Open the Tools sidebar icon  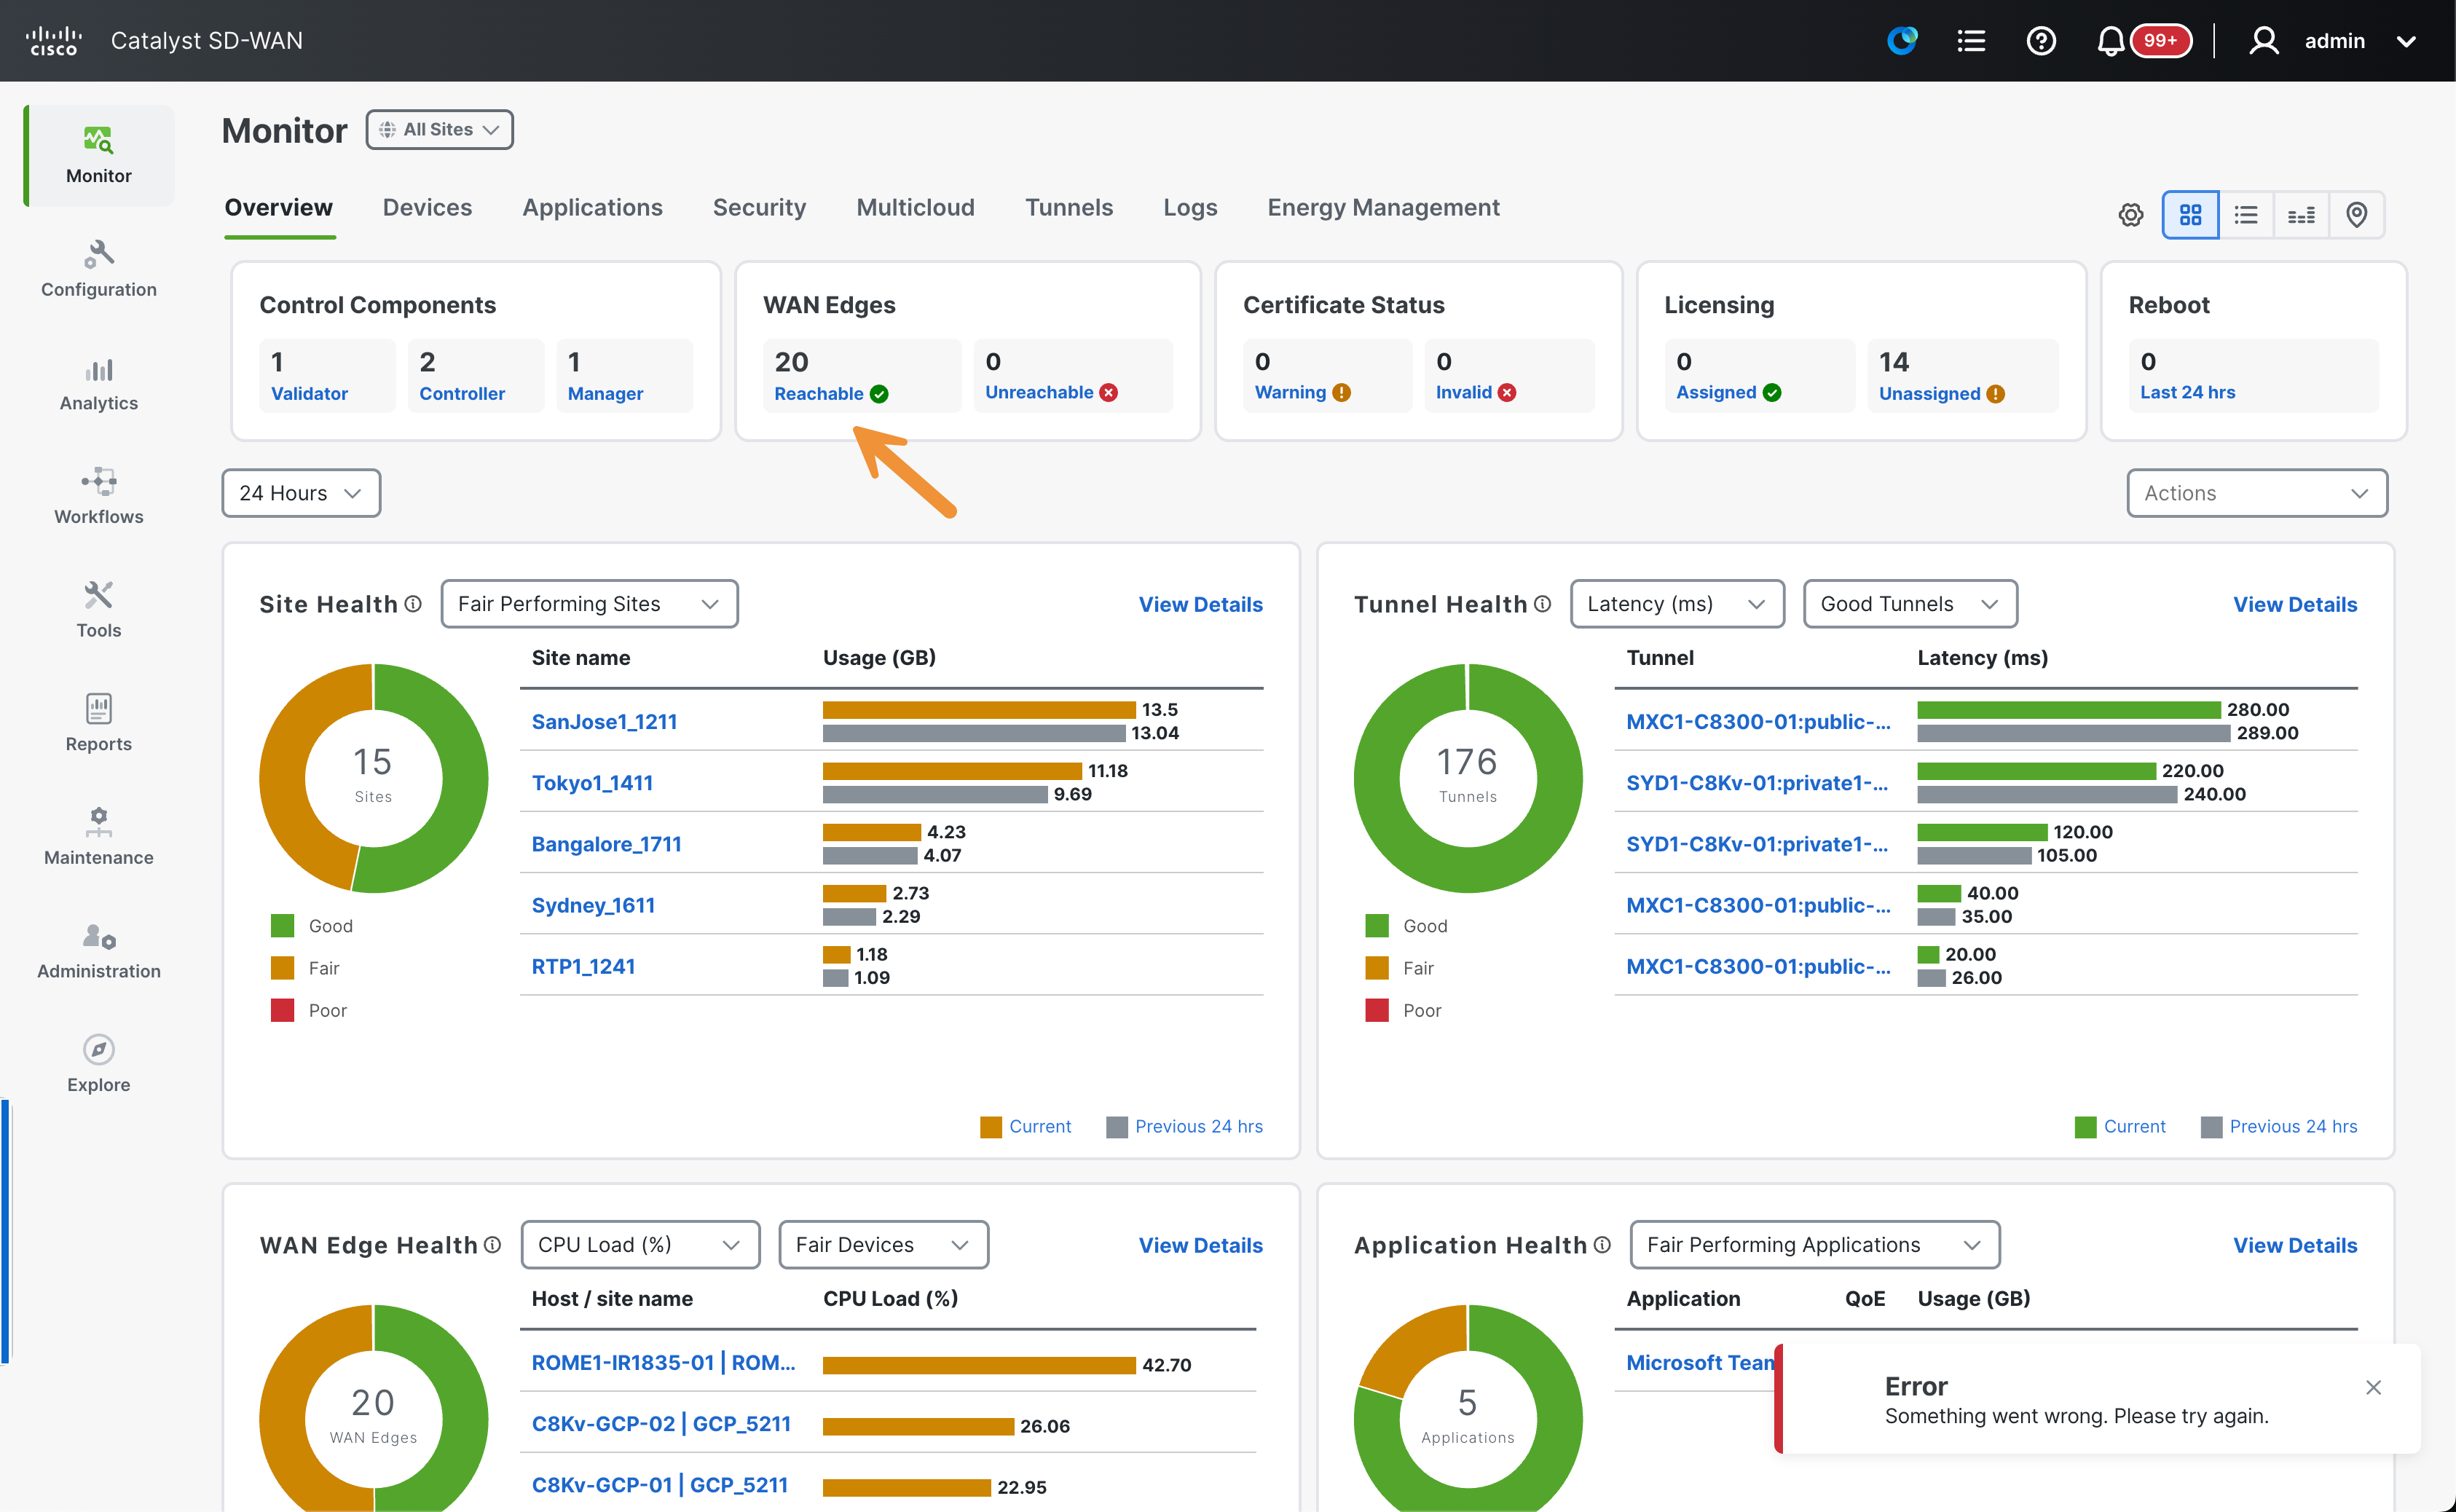point(98,596)
